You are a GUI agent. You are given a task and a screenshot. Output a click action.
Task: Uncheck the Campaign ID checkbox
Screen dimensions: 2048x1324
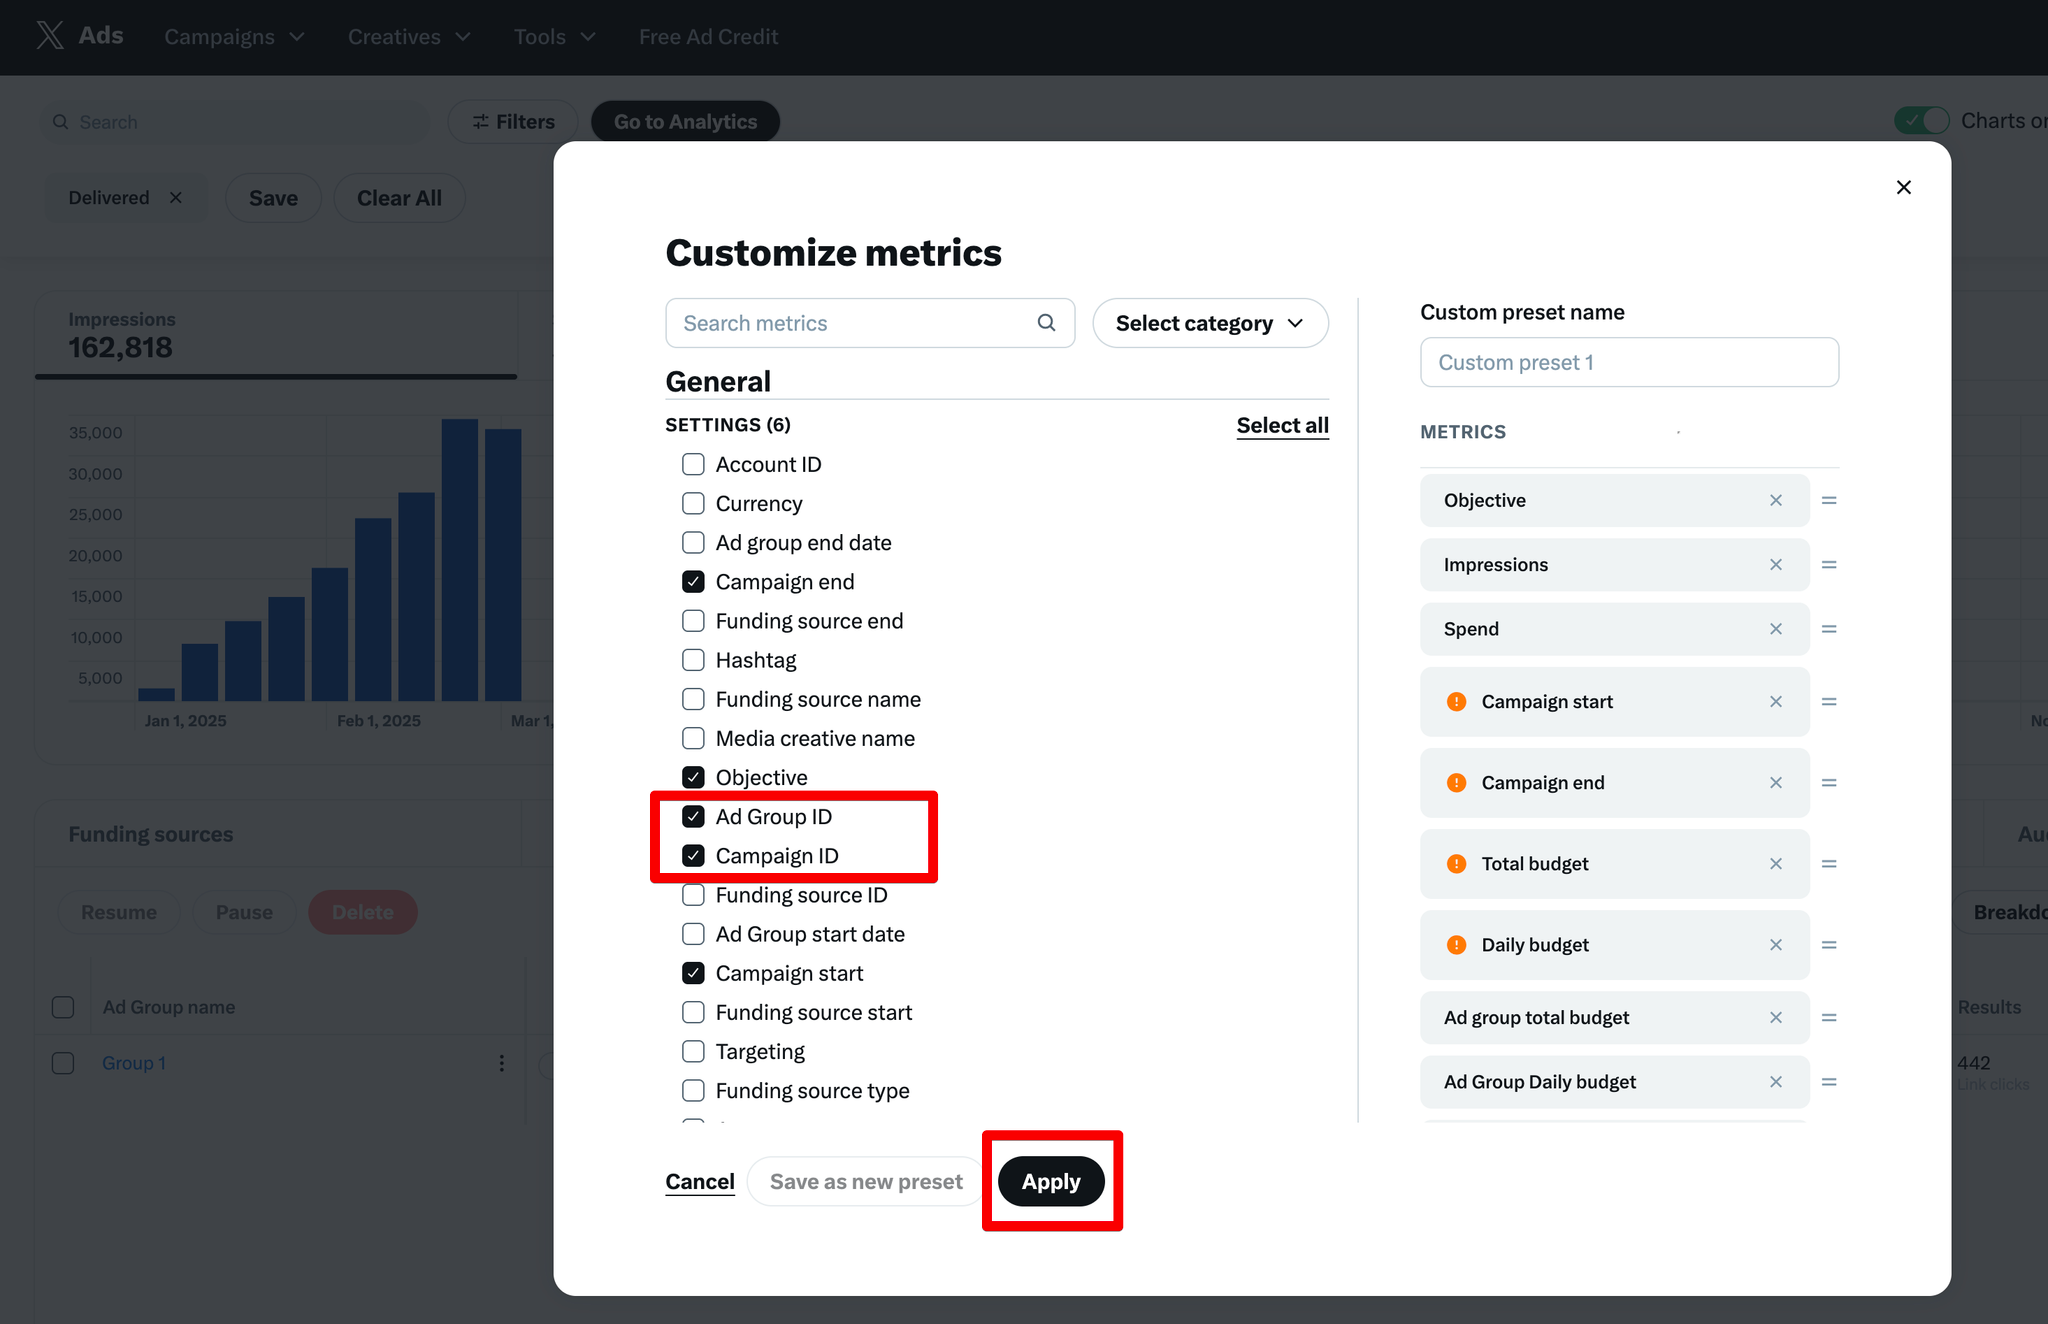[x=693, y=856]
